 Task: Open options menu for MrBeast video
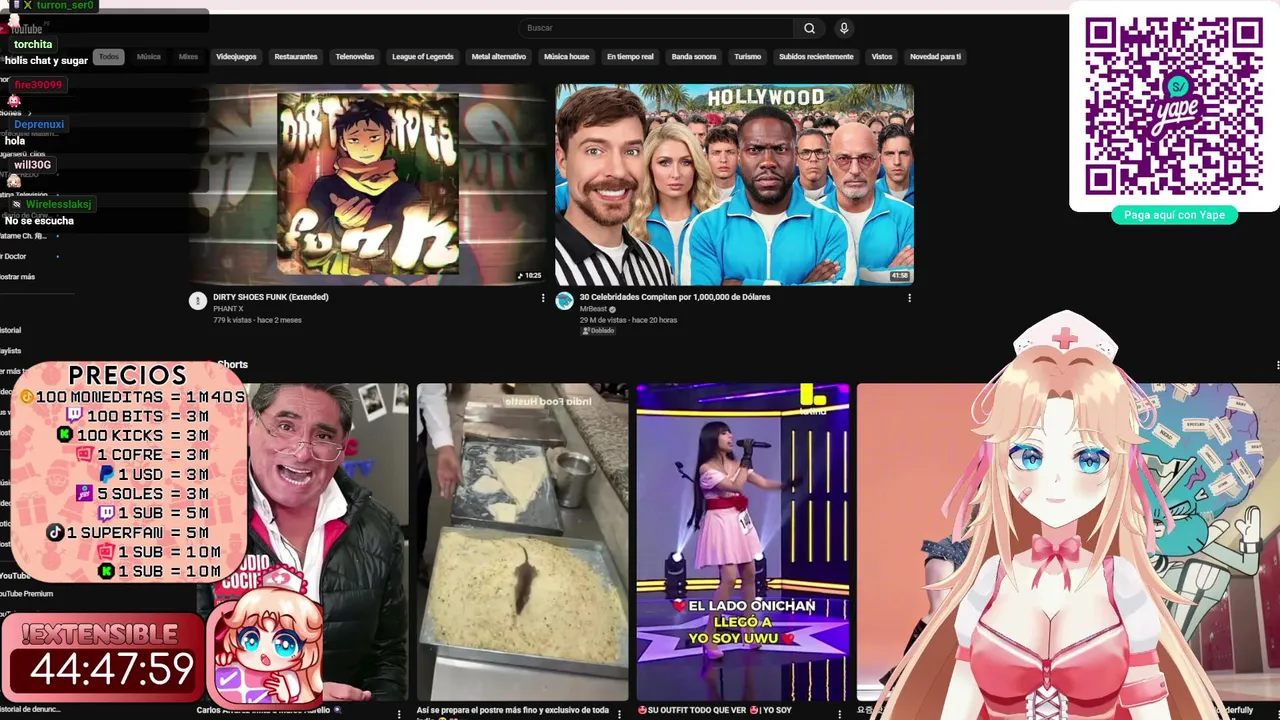909,298
